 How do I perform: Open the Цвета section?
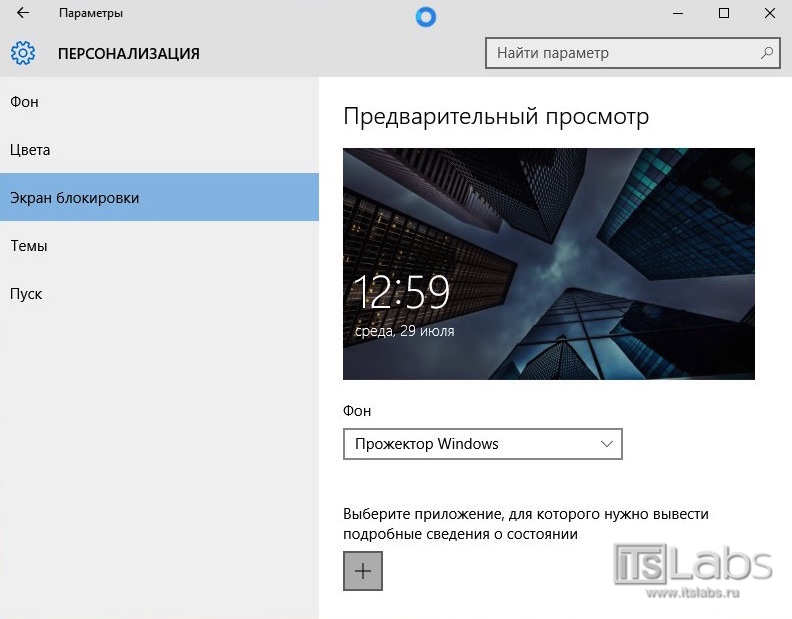[159, 150]
